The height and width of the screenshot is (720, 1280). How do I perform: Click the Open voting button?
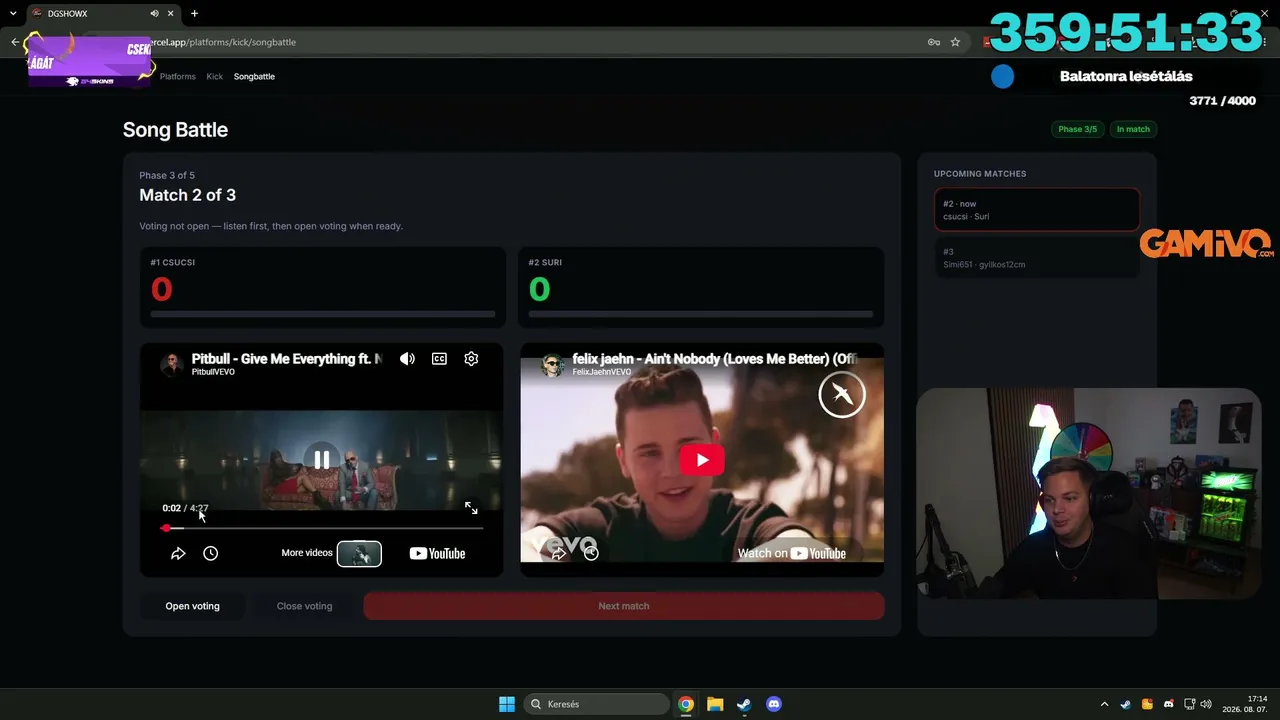pyautogui.click(x=192, y=606)
